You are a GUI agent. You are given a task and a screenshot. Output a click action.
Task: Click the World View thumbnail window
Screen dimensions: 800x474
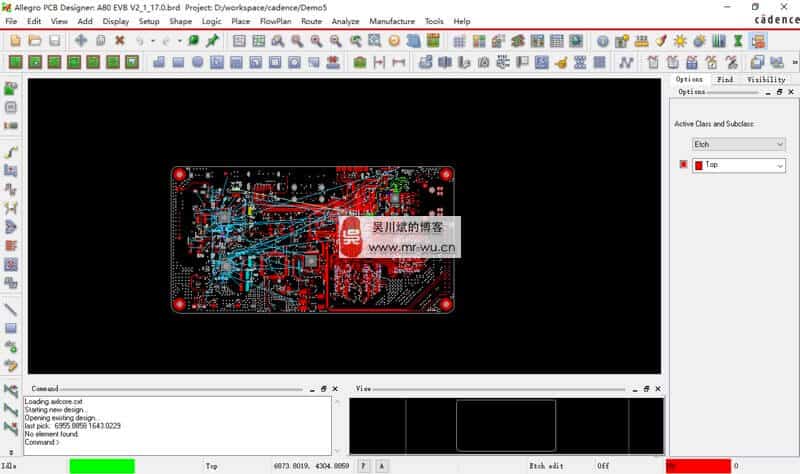point(505,425)
